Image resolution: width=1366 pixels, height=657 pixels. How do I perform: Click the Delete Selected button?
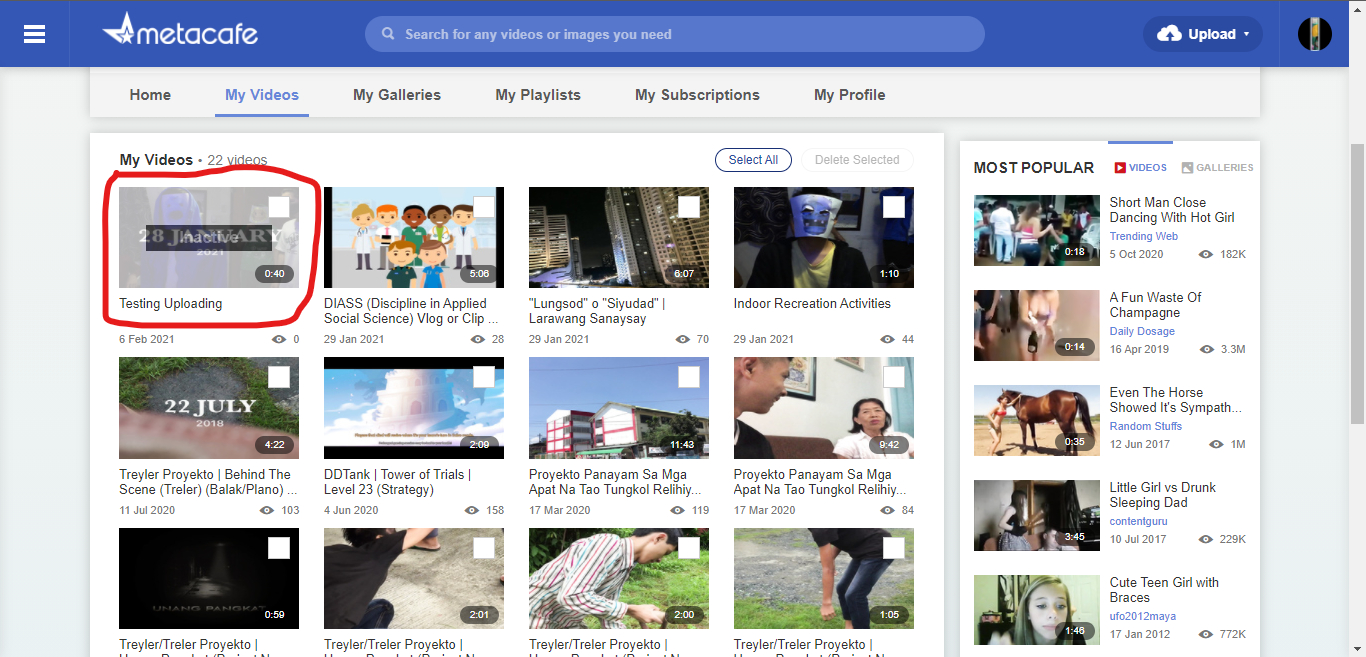857,160
